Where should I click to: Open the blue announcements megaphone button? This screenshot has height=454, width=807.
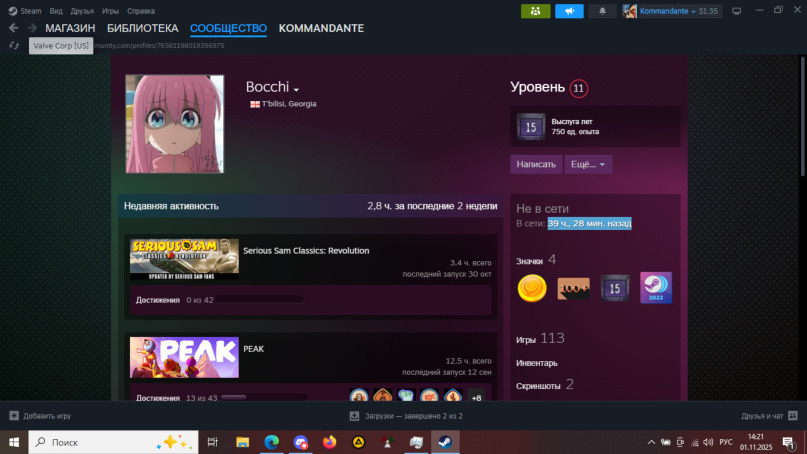pyautogui.click(x=568, y=11)
